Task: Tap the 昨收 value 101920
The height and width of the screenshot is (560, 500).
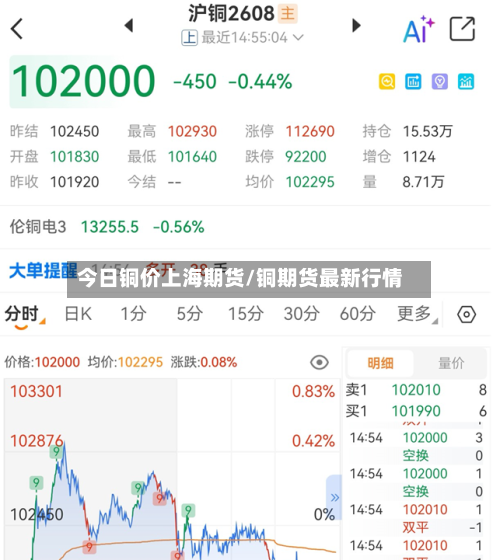Action: pos(74,182)
